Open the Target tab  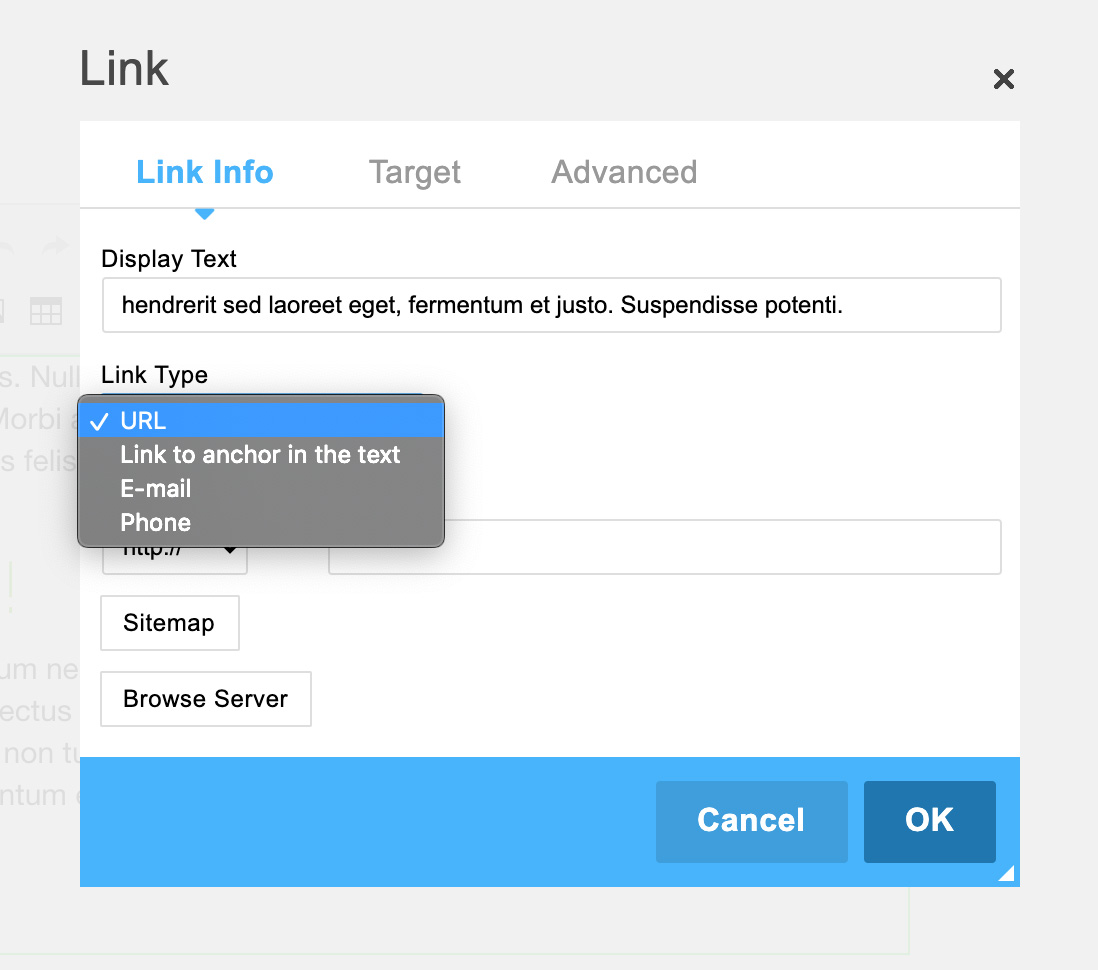[415, 172]
